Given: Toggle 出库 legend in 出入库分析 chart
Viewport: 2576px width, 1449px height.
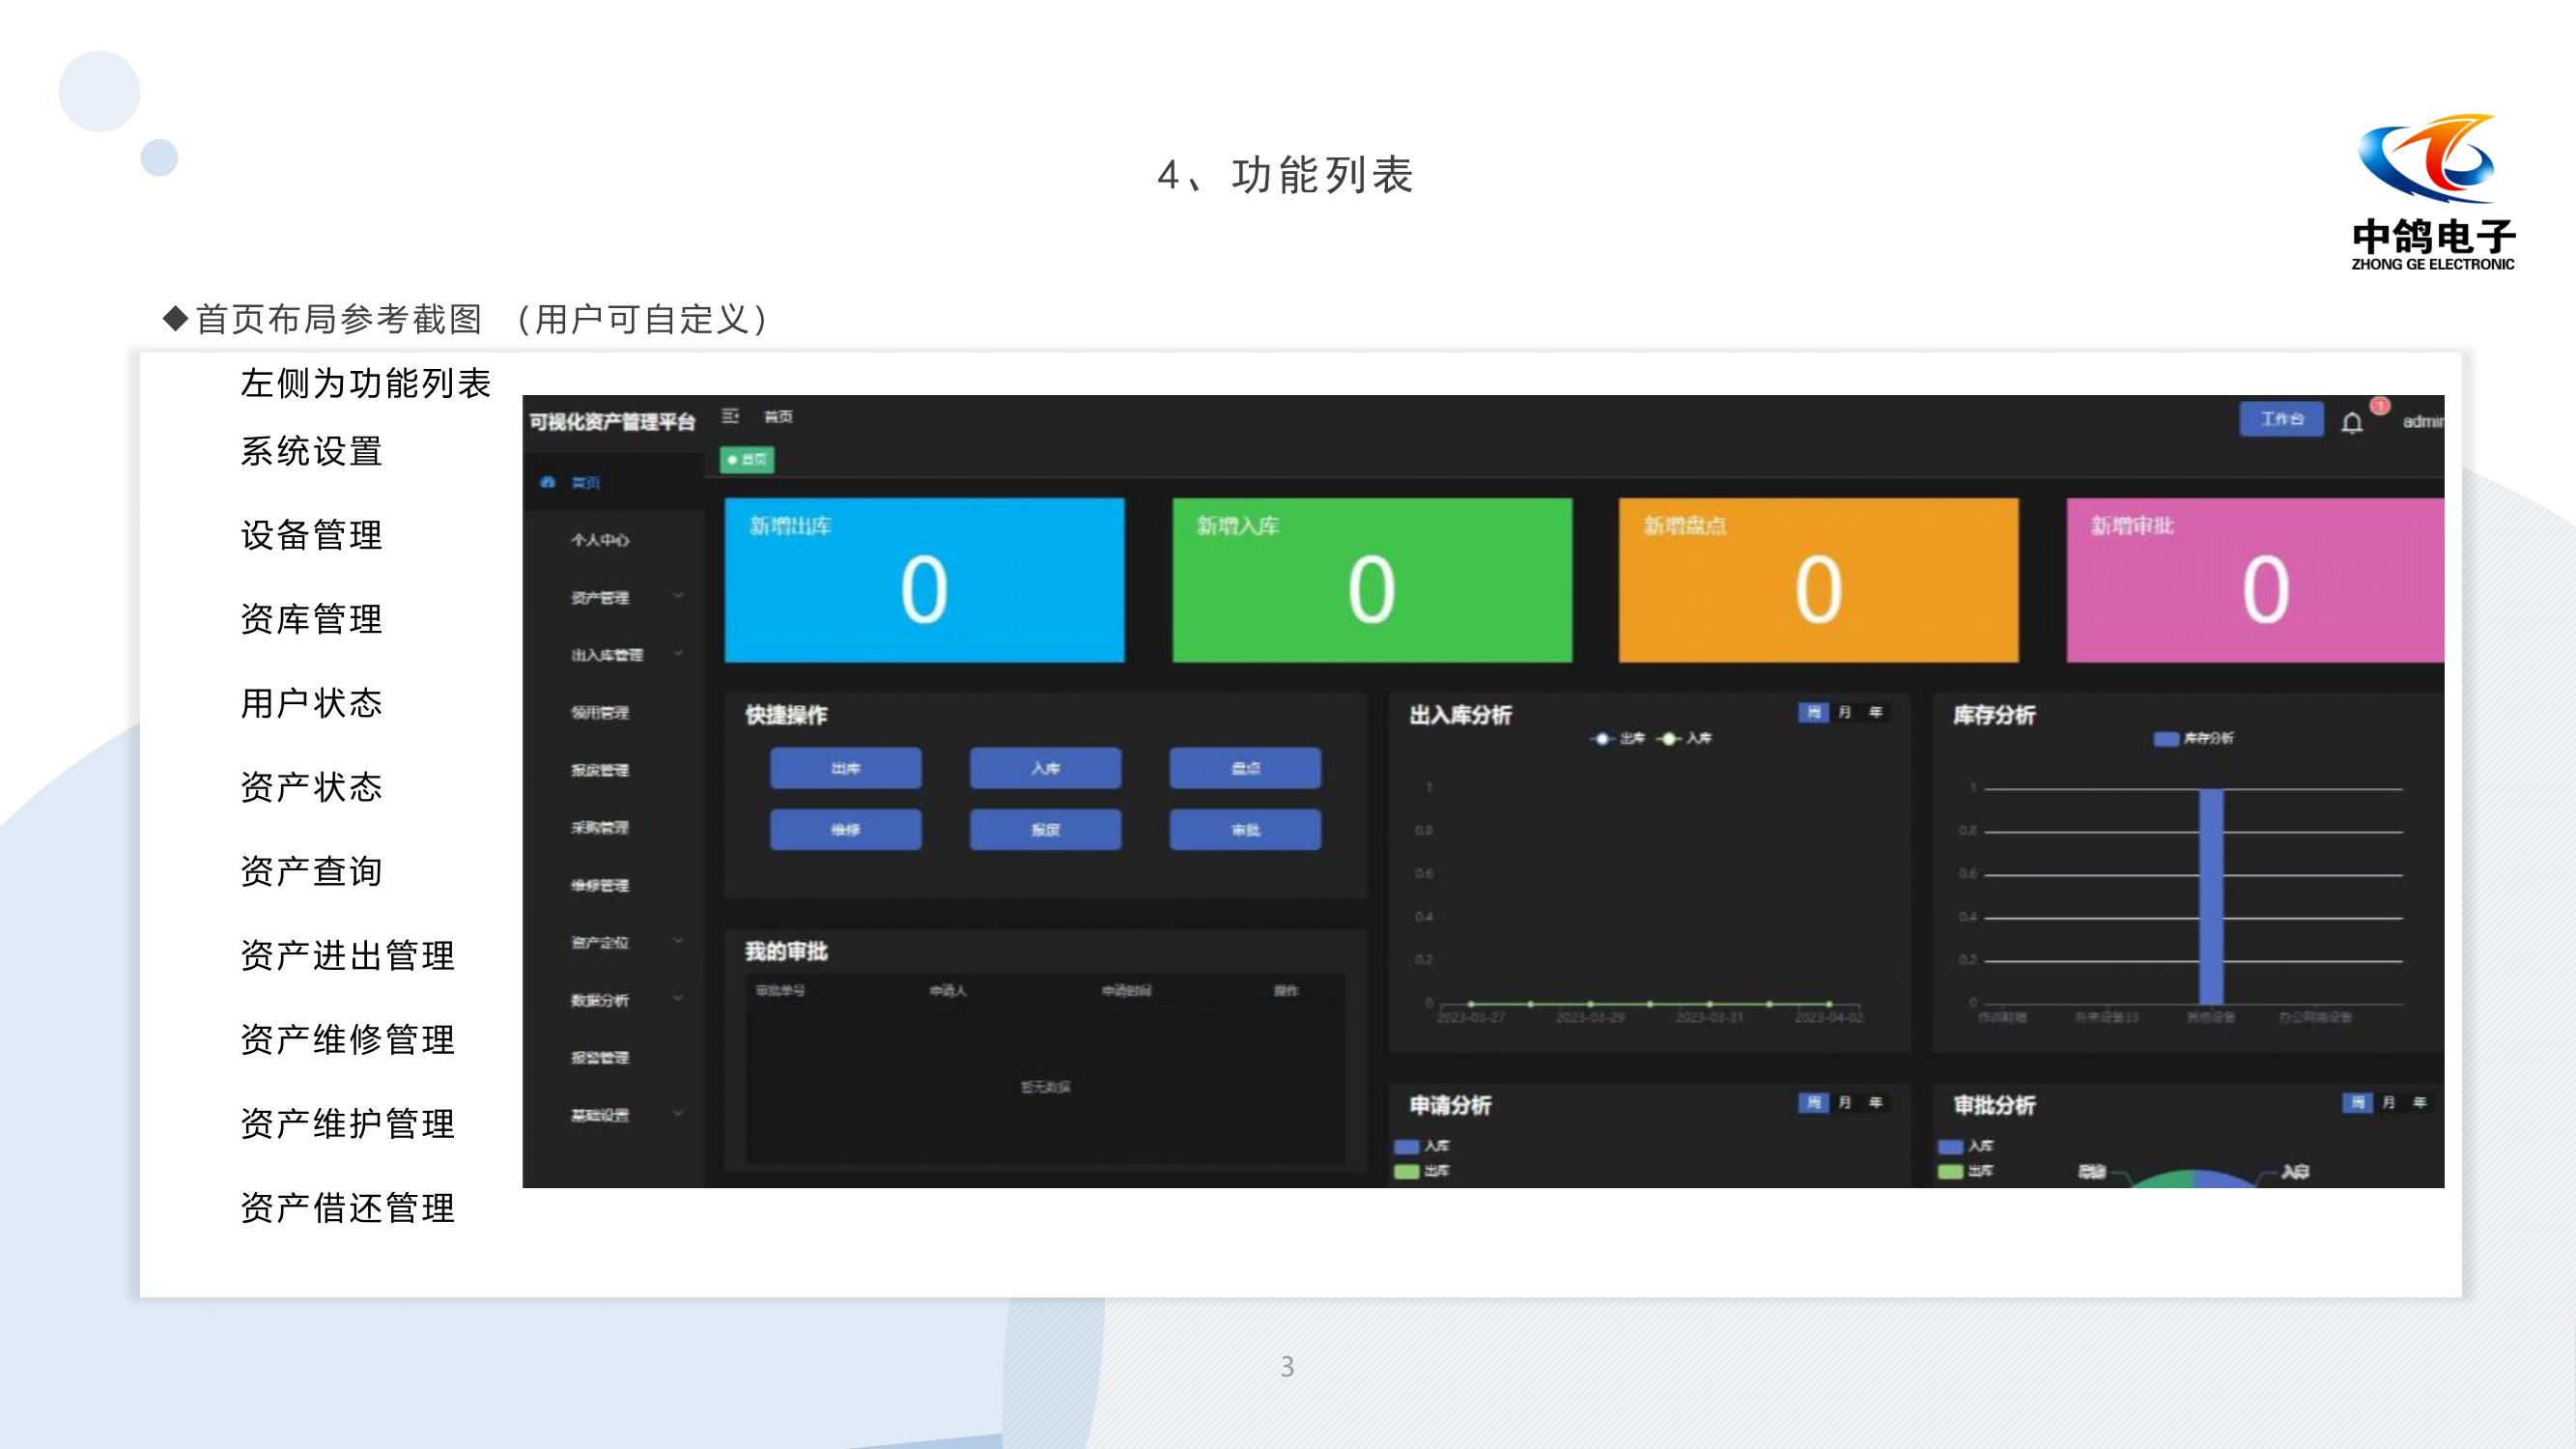Looking at the screenshot, I should coord(1617,738).
